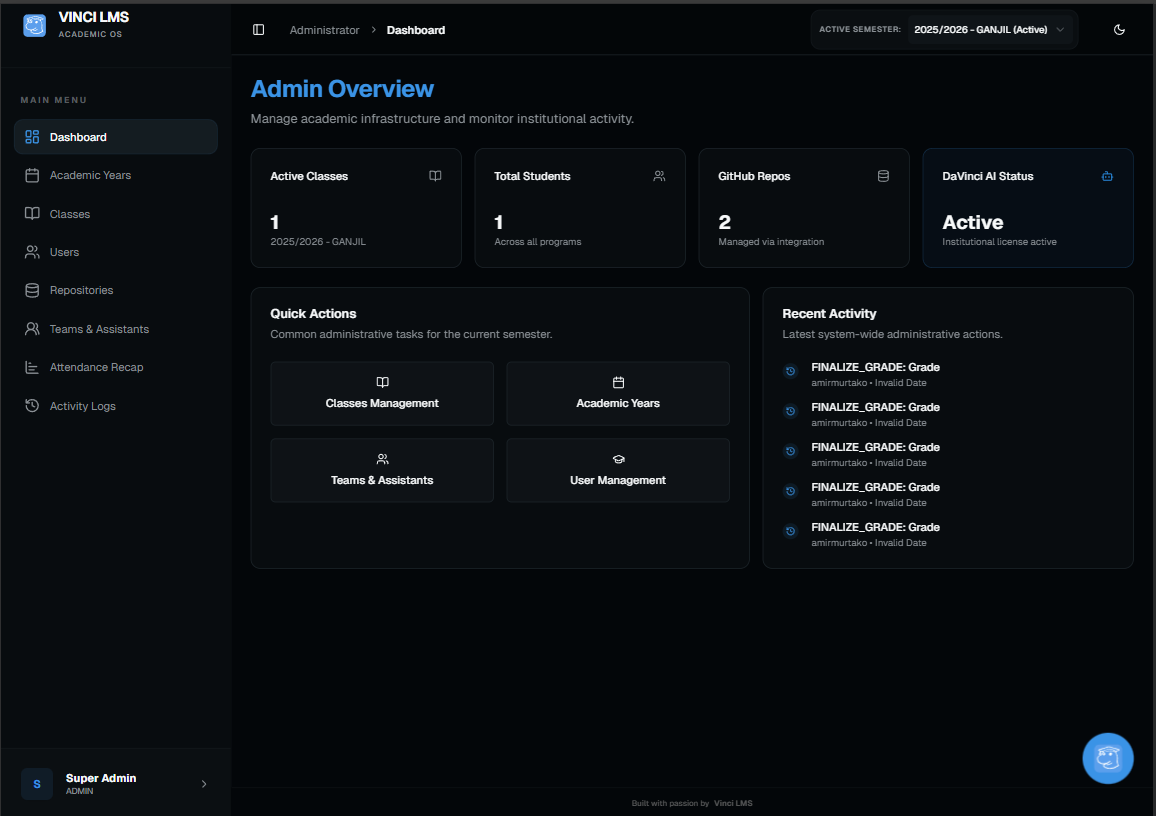Image resolution: width=1156 pixels, height=816 pixels.
Task: Click the Attendance Recap chart icon
Action: click(x=32, y=367)
